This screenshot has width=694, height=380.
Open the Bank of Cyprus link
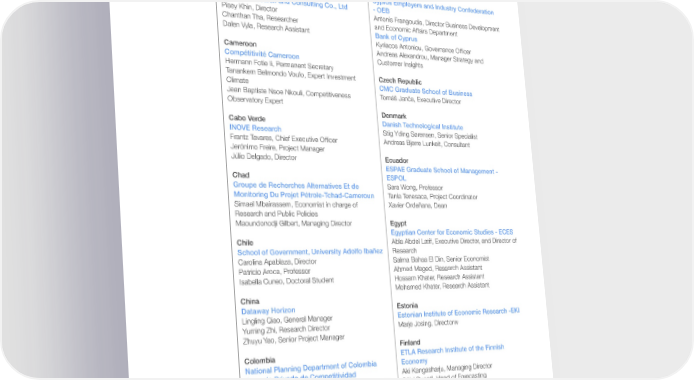[x=396, y=38]
